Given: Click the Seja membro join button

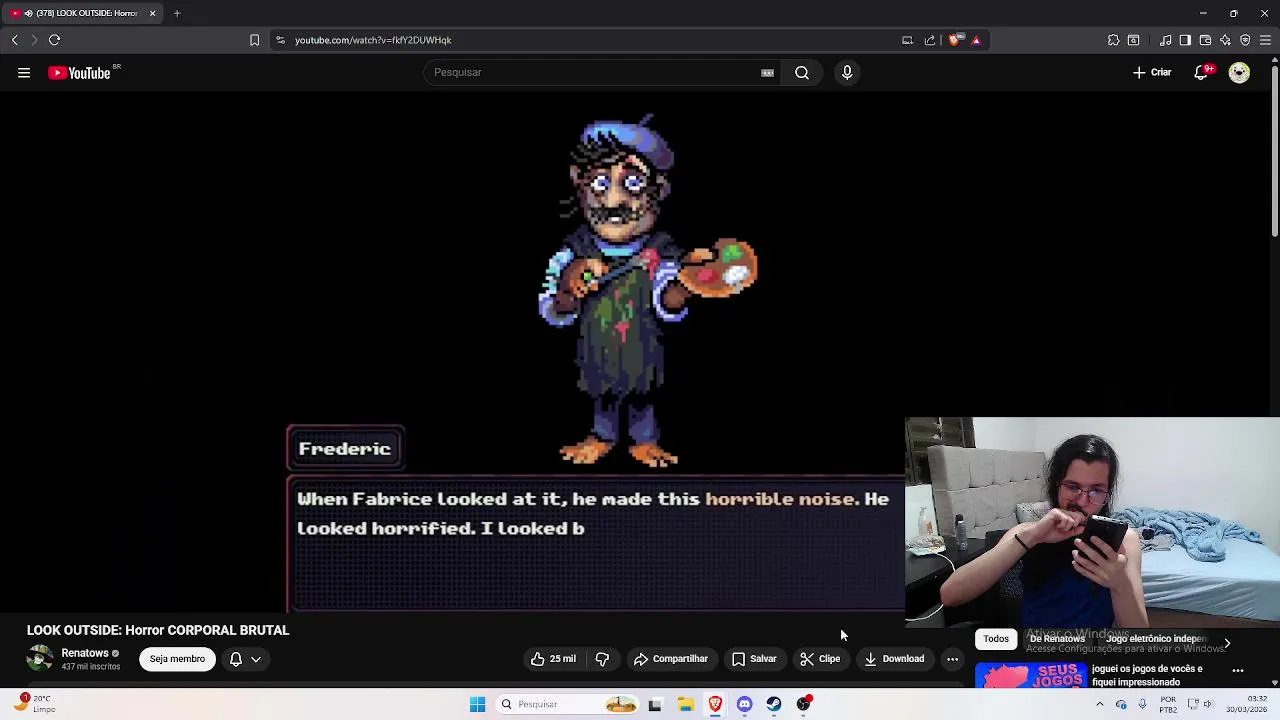Looking at the screenshot, I should (x=177, y=659).
